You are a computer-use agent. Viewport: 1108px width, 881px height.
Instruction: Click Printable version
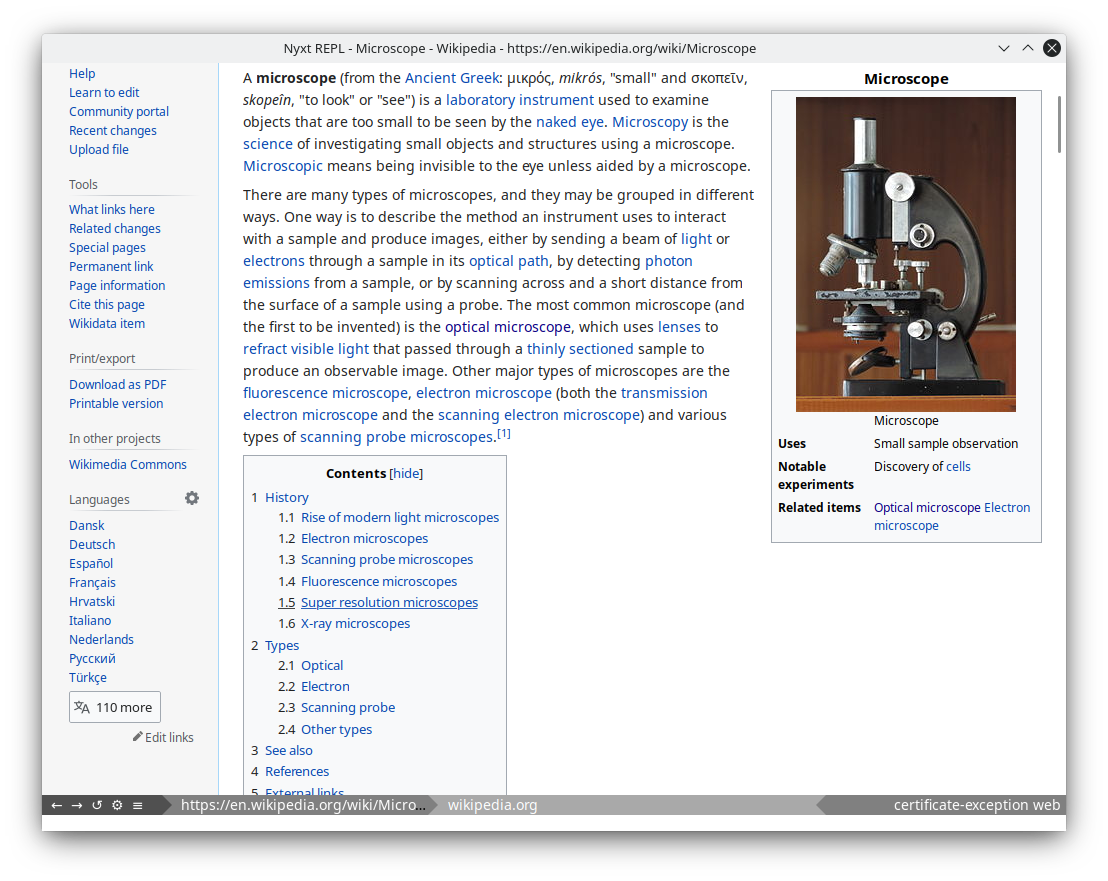coord(116,403)
